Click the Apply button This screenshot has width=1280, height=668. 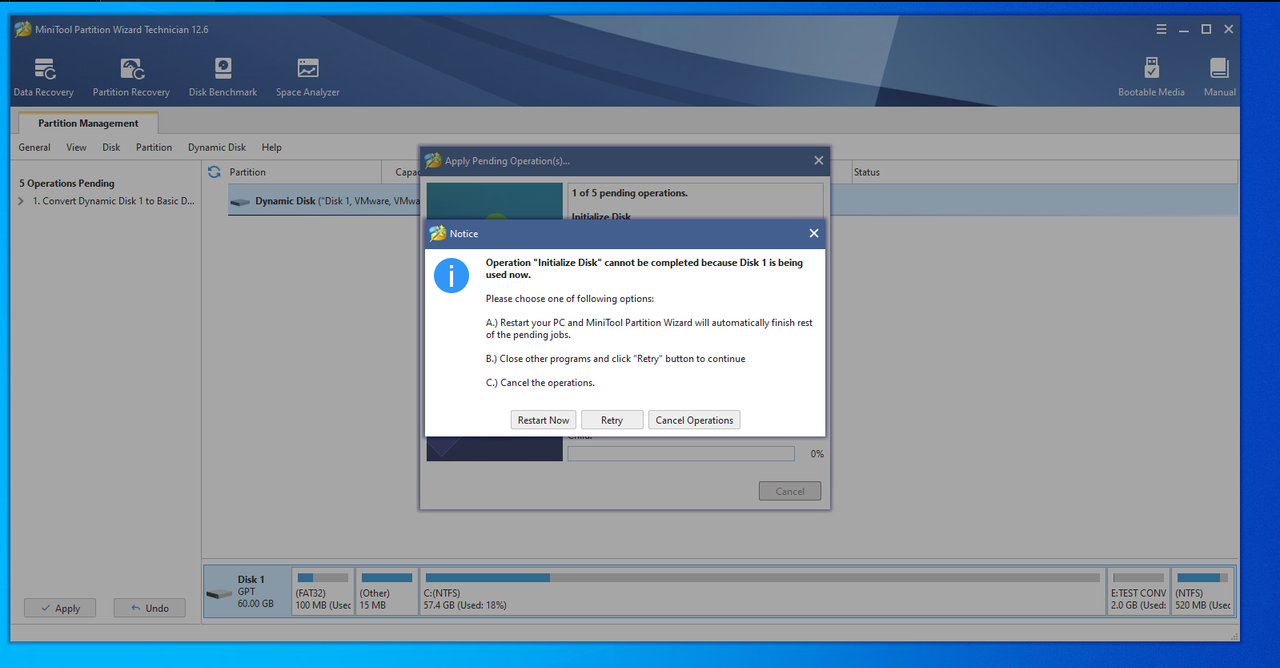coord(60,608)
